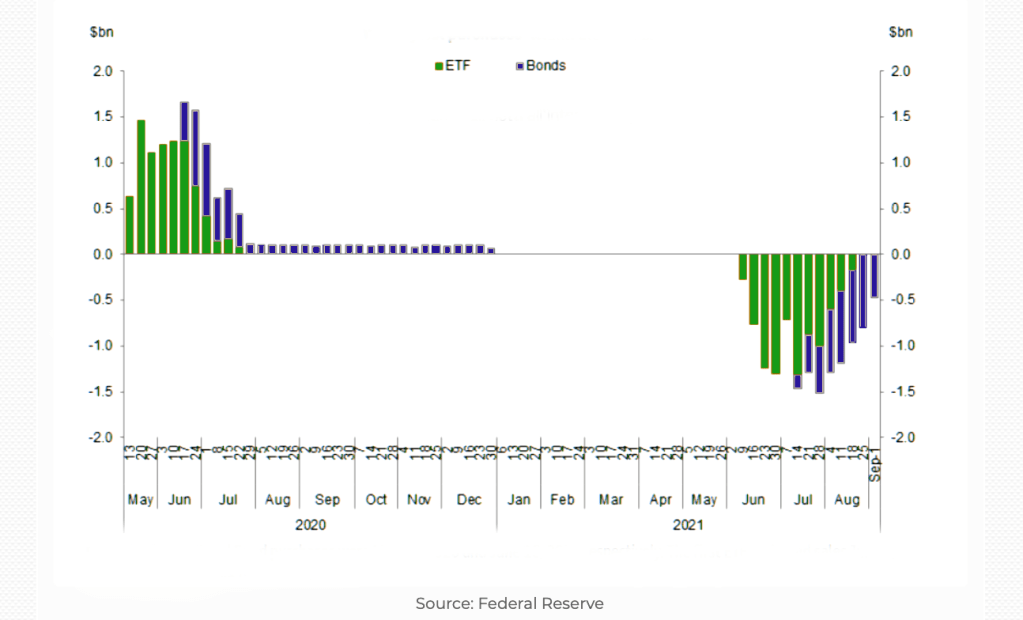Select the ETF legend label
Image resolution: width=1023 pixels, height=620 pixels.
coord(457,66)
